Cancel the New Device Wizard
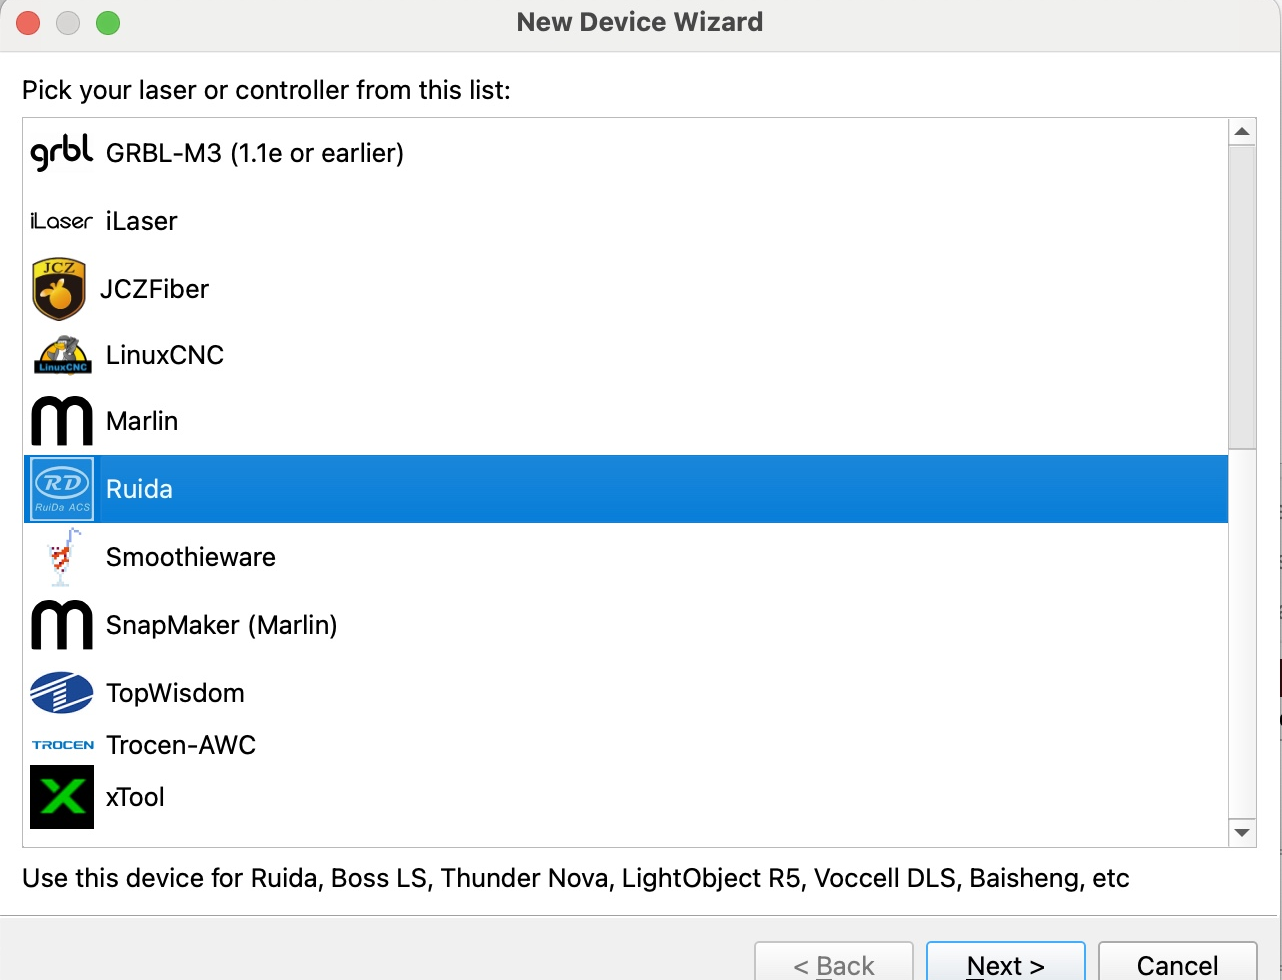Image resolution: width=1282 pixels, height=980 pixels. 1177,964
